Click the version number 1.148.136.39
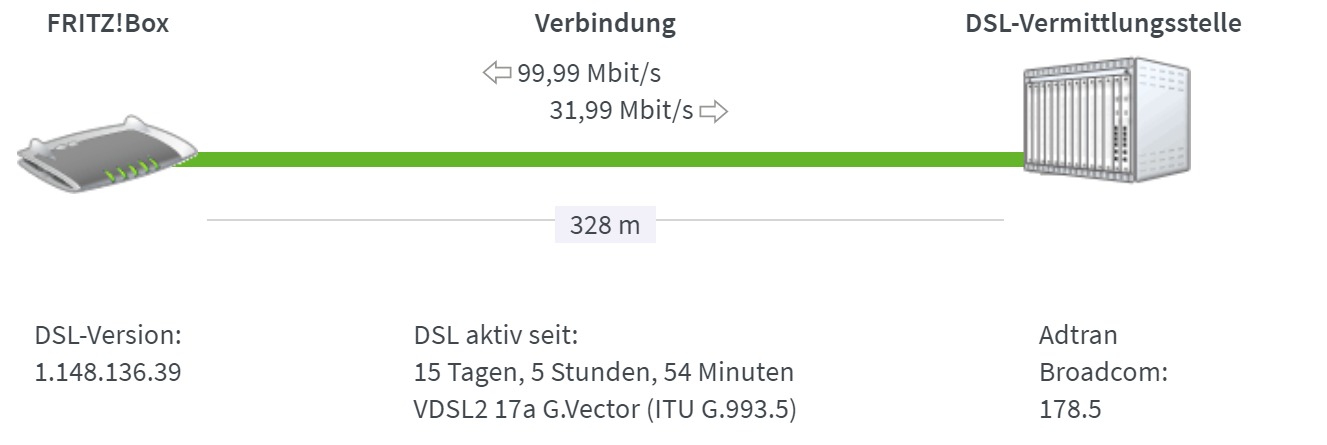The image size is (1327, 445). coord(108,373)
